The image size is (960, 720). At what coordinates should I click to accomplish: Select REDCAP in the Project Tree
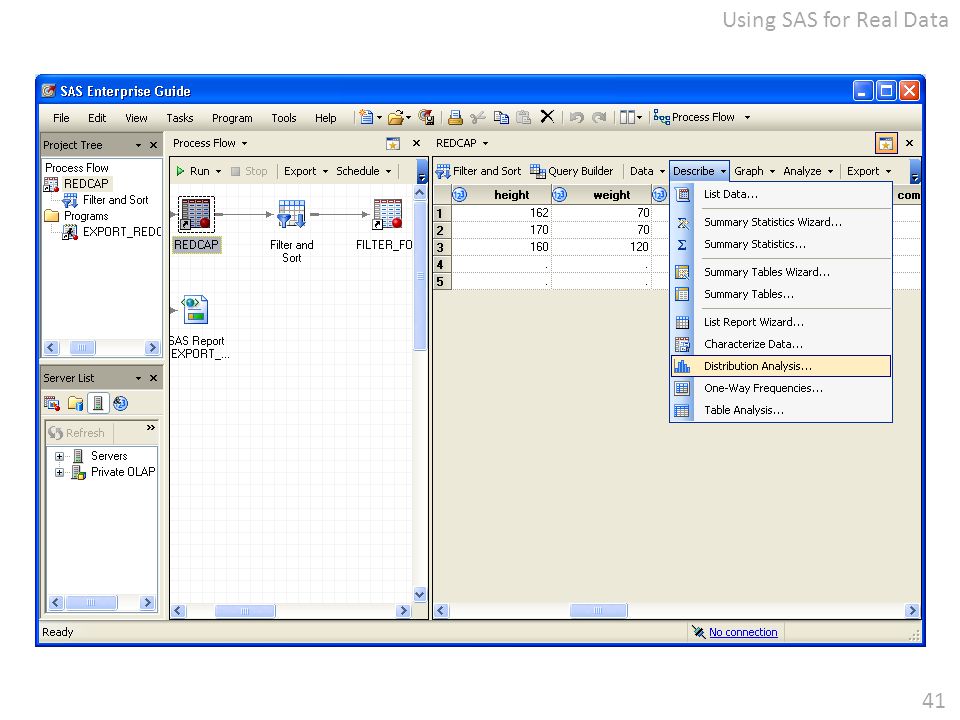(x=86, y=184)
